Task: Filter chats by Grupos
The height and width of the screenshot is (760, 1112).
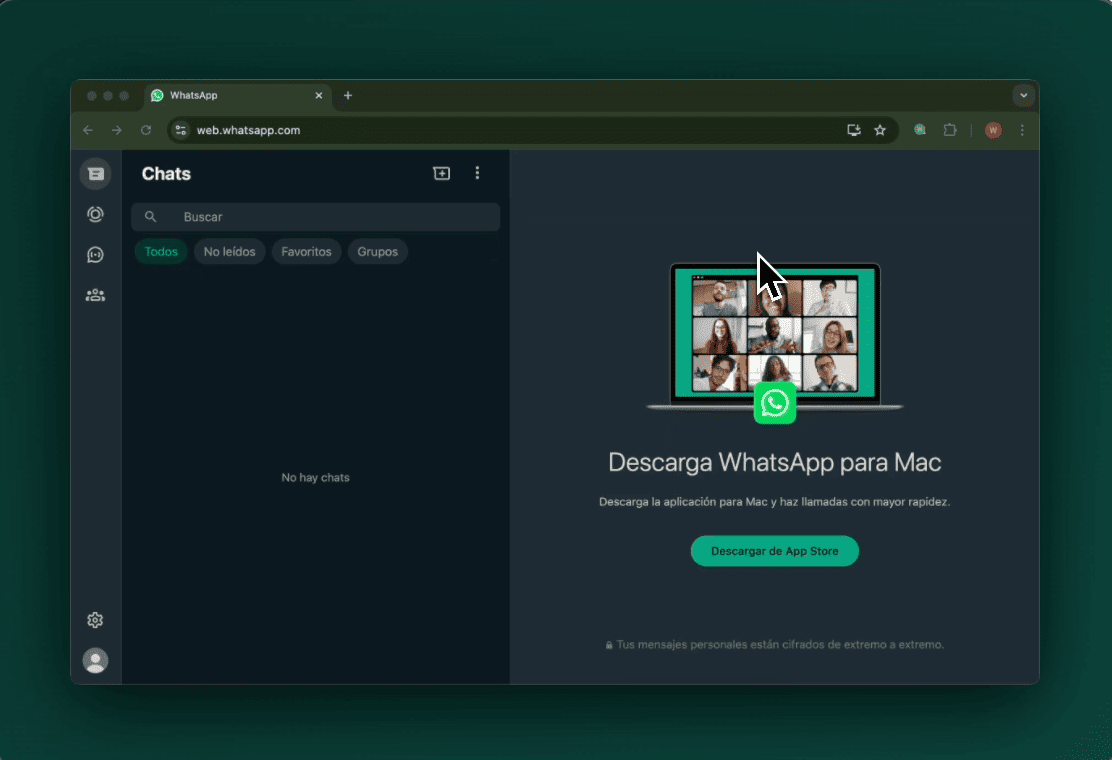Action: click(378, 252)
